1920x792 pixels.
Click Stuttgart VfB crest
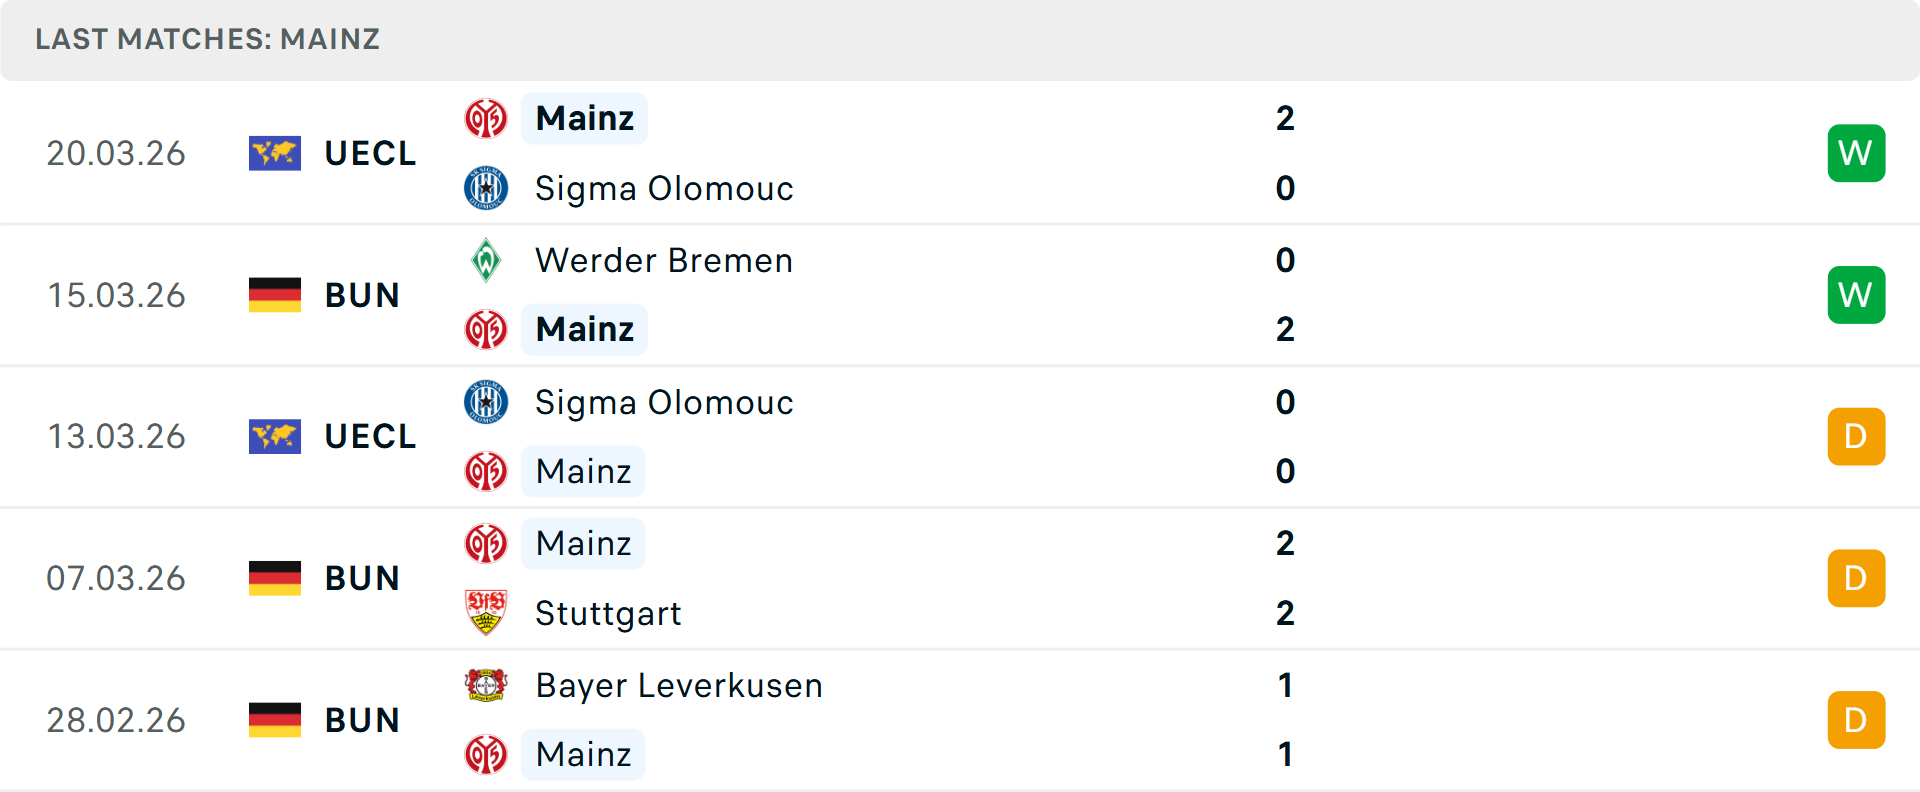[x=486, y=613]
